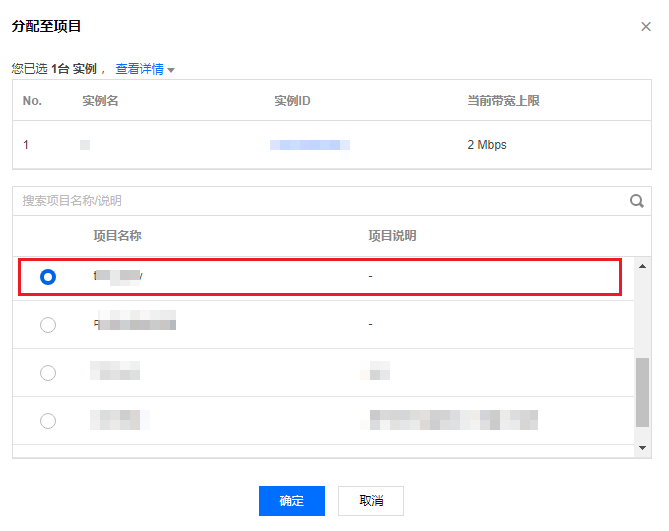Select the third project radio button

(48, 373)
